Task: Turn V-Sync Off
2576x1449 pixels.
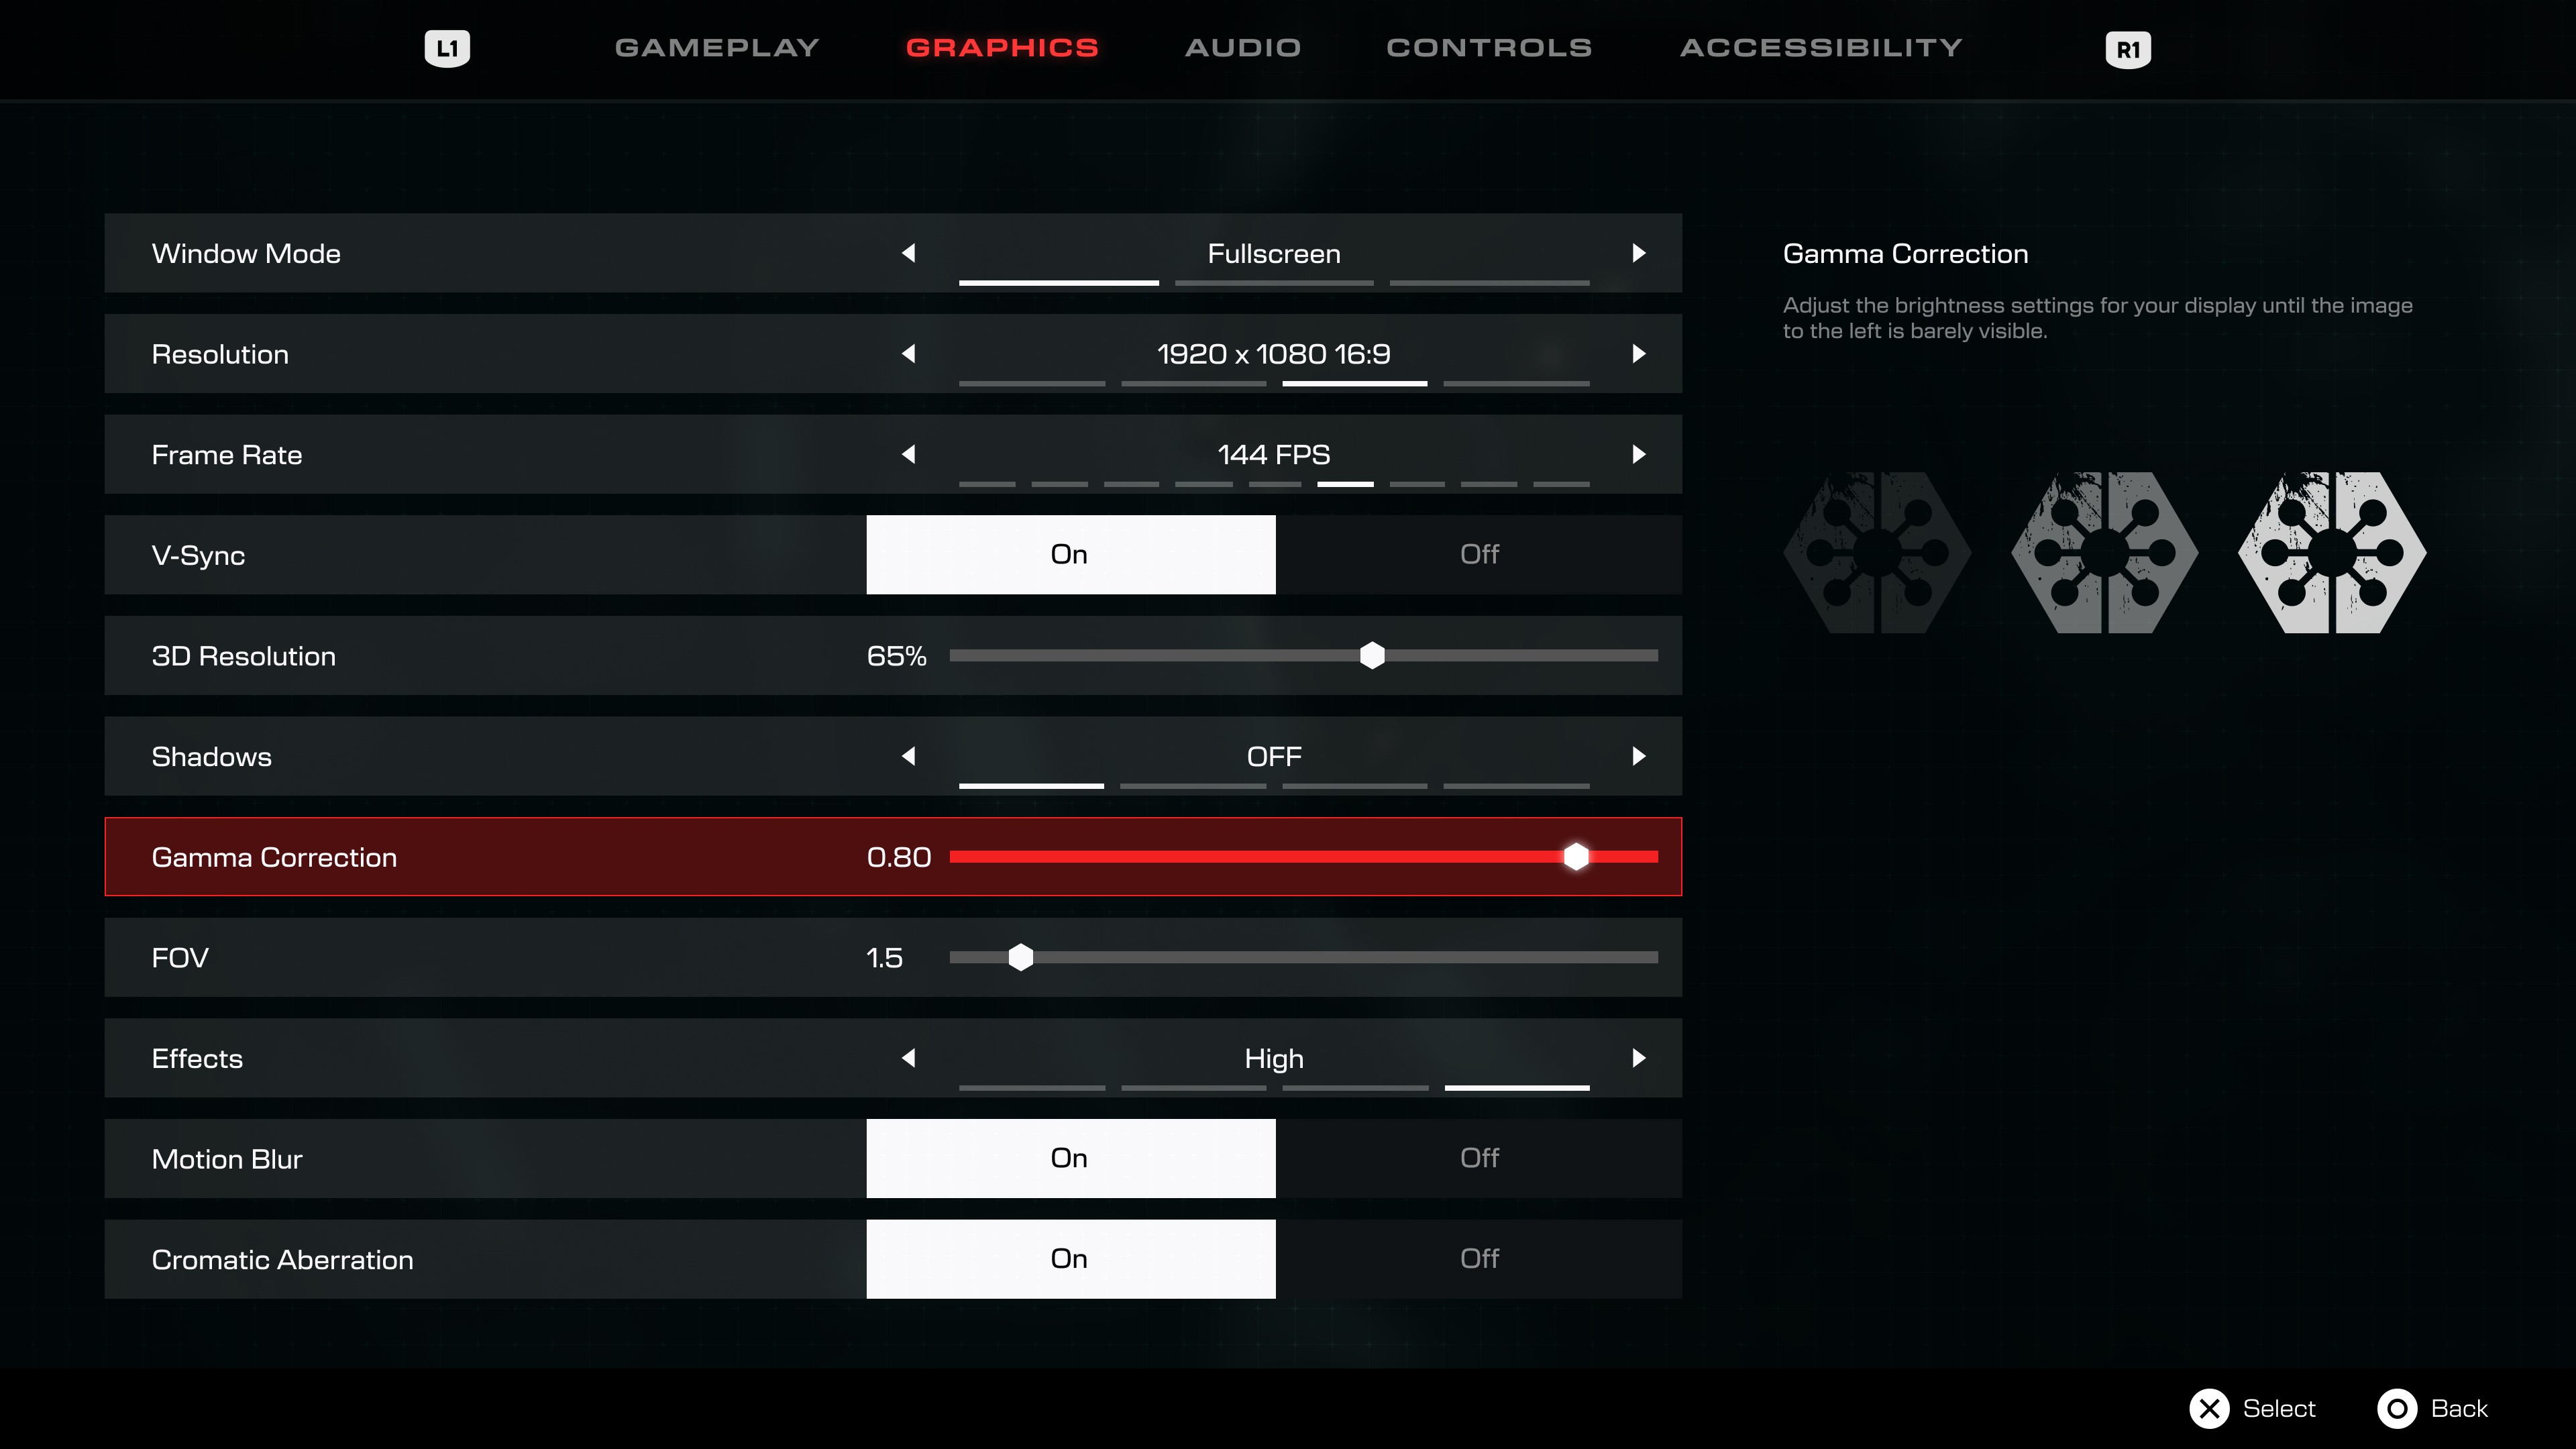Action: (x=1478, y=554)
